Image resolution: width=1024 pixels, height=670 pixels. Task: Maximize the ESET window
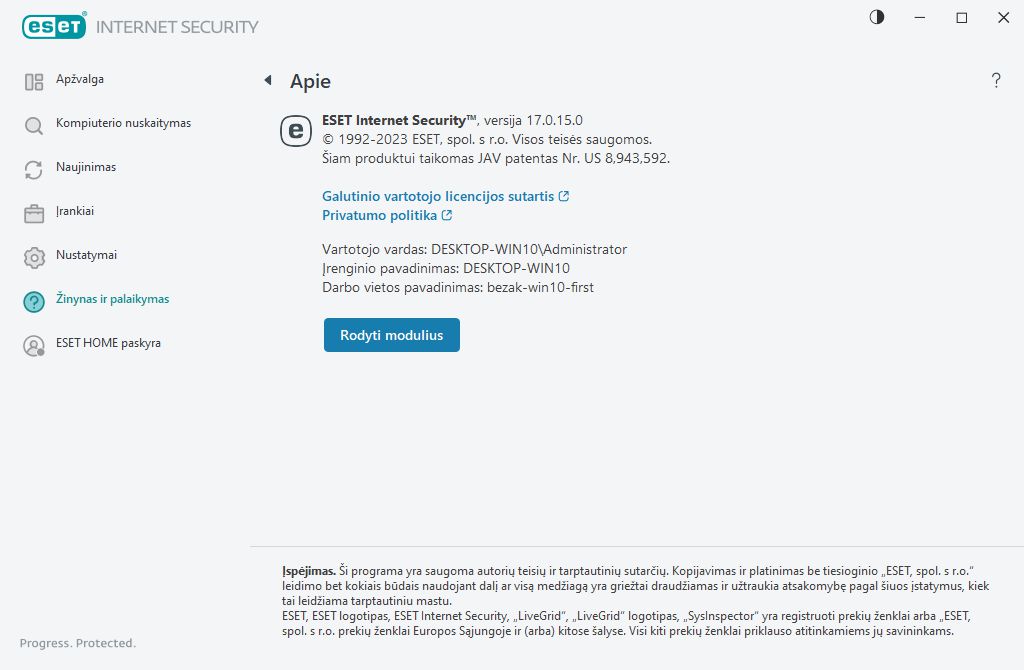[x=962, y=17]
